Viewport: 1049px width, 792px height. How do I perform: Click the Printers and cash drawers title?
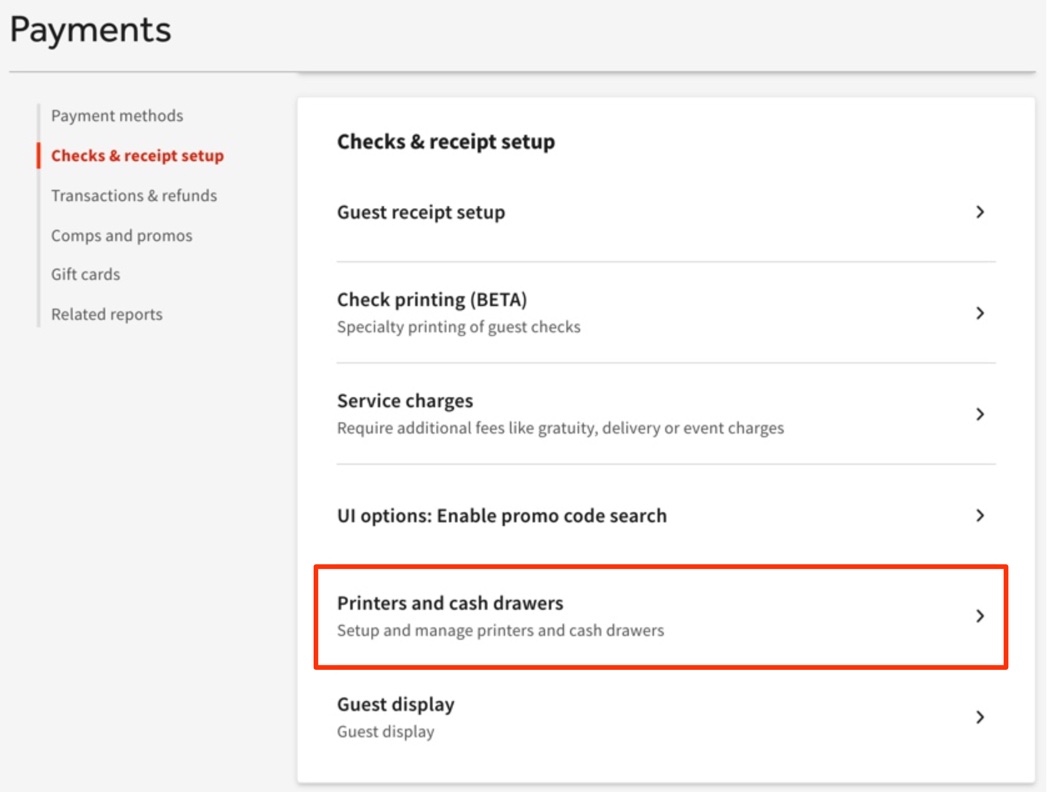pos(450,603)
